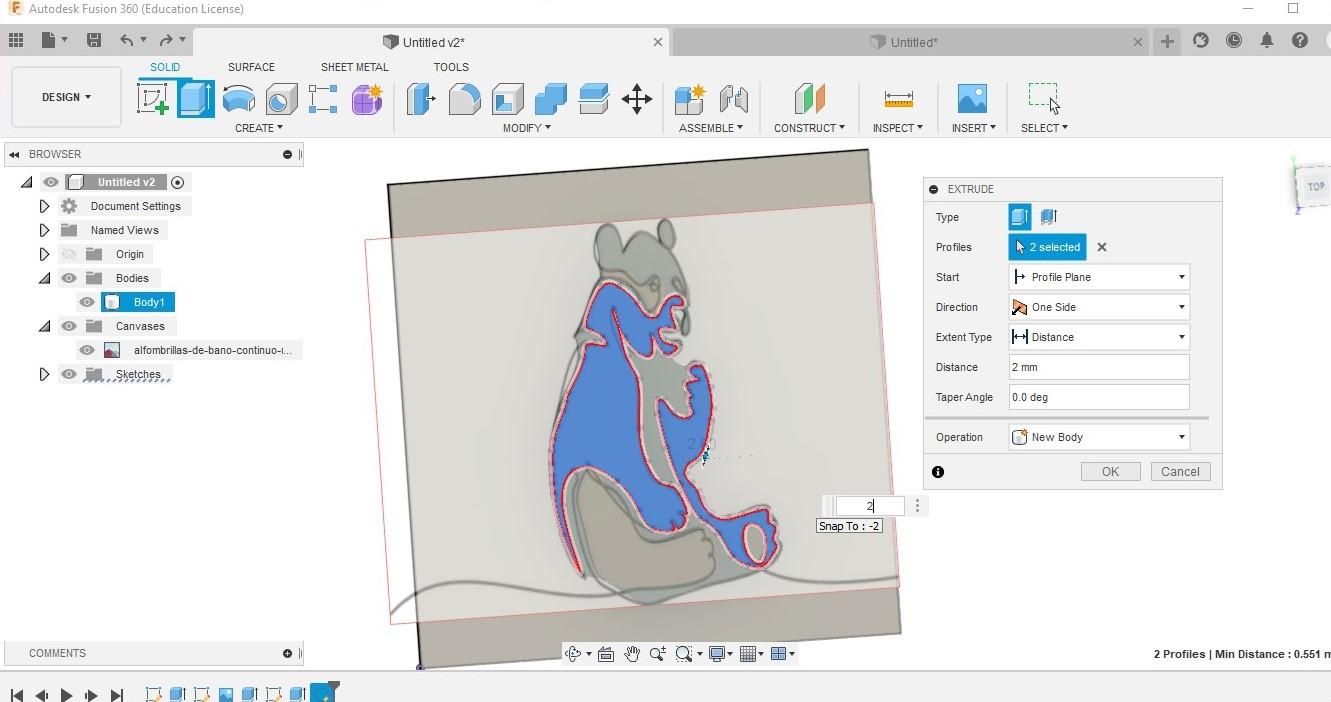Switch to the Untitled* document tab
The image size is (1331, 702).
point(912,42)
